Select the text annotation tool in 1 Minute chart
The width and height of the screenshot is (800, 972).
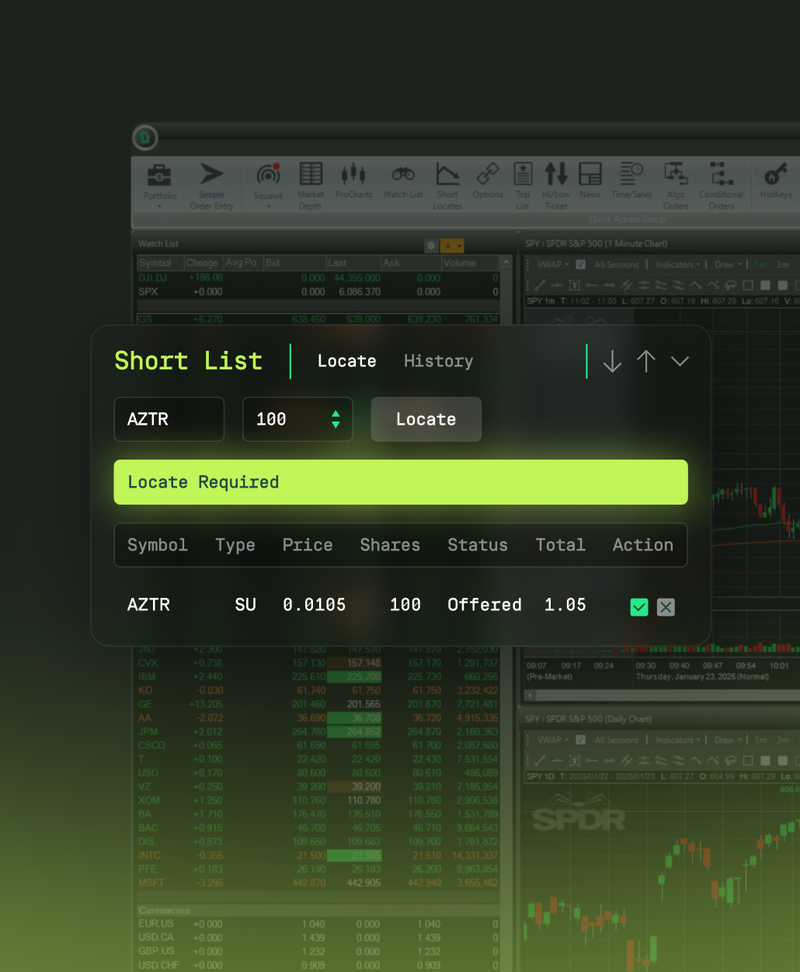point(574,285)
